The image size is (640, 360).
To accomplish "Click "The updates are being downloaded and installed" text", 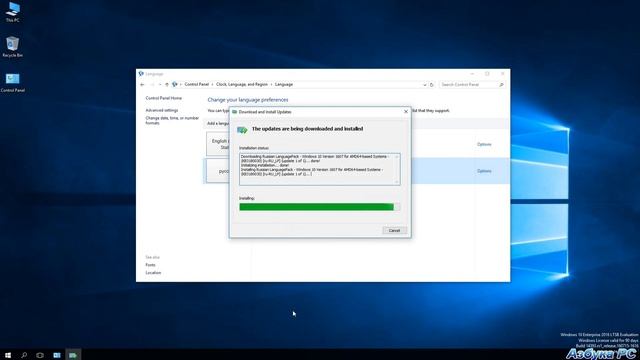I will [x=307, y=129].
